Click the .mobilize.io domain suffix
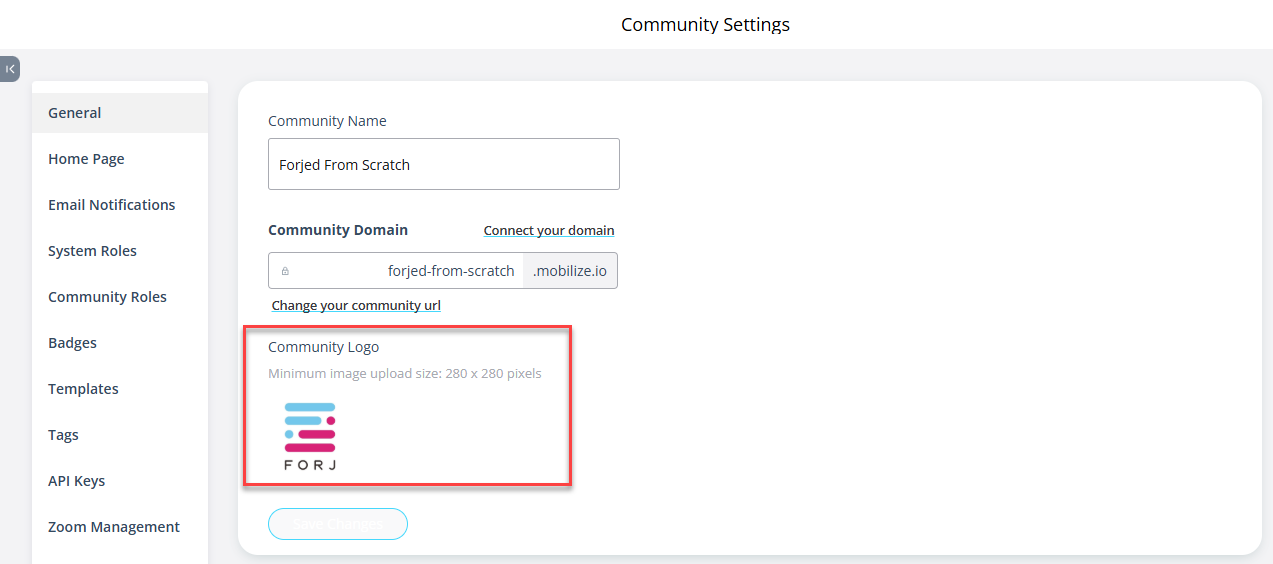 (570, 271)
